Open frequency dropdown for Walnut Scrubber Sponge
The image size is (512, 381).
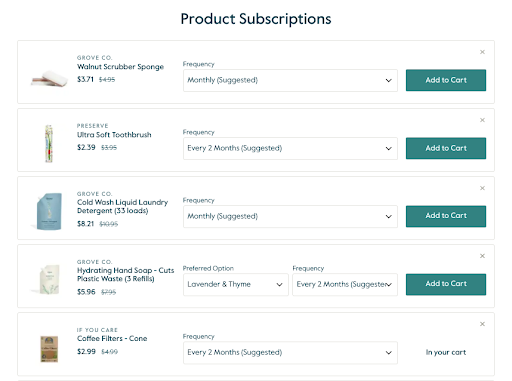(x=290, y=80)
